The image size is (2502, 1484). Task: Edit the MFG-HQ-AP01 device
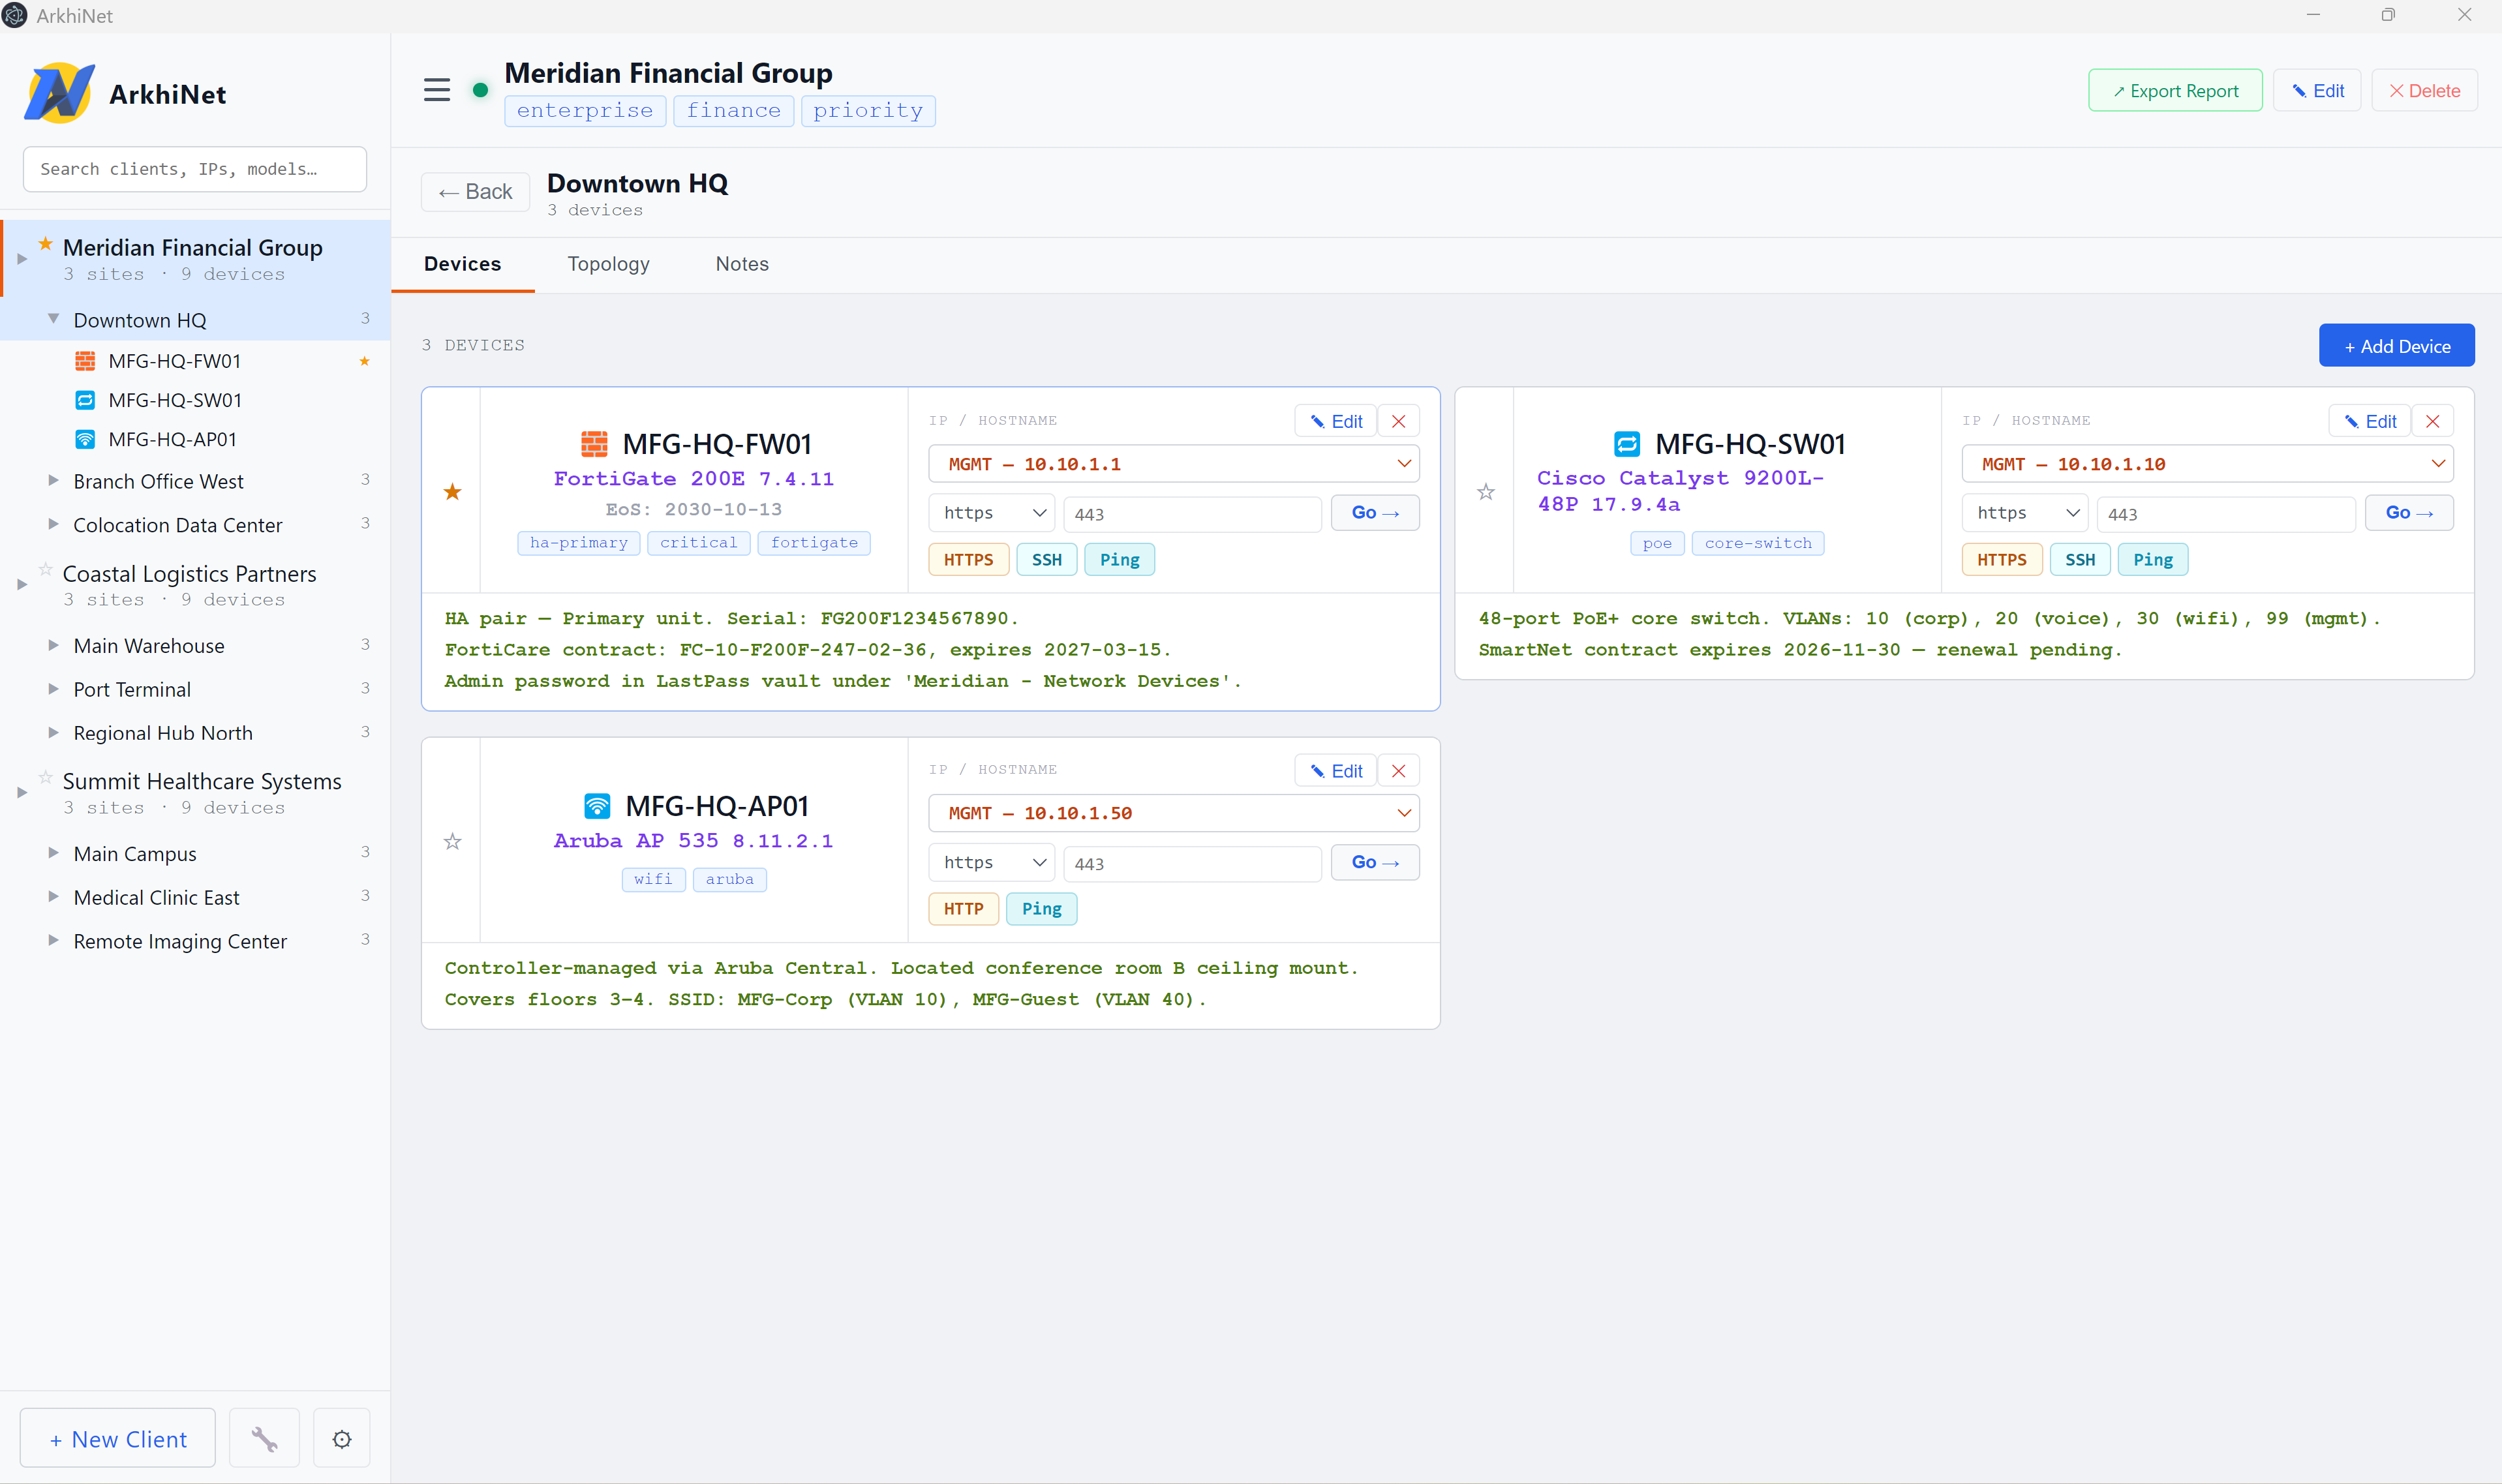(1335, 771)
